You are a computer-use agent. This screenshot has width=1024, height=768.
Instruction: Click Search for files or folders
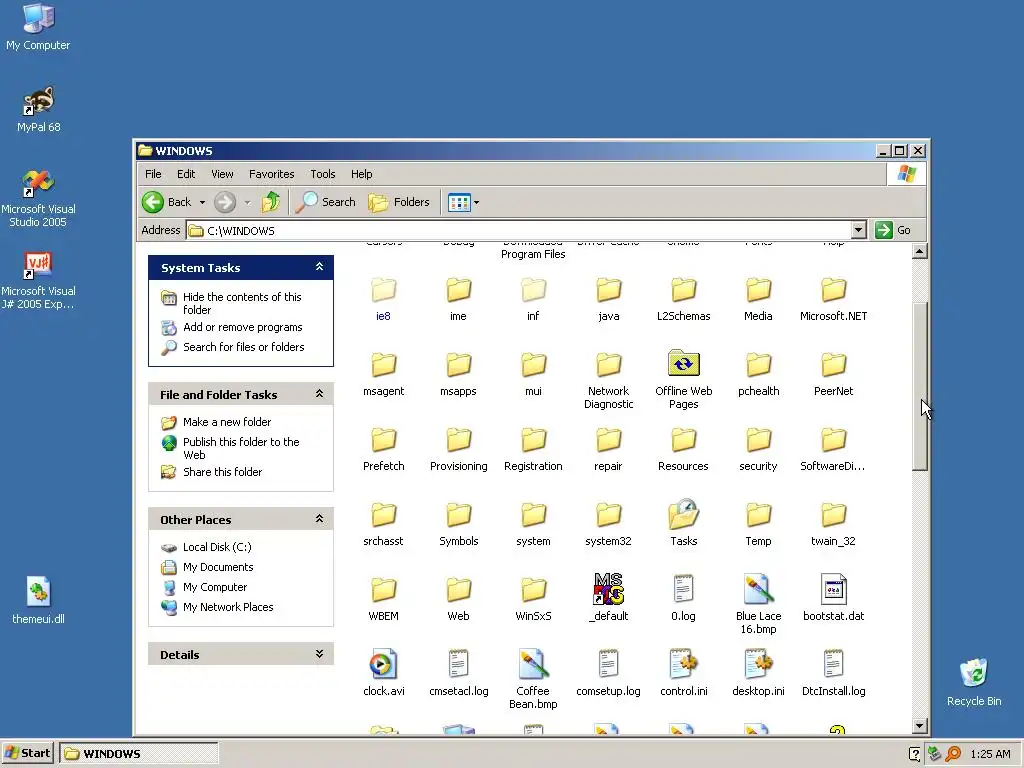pyautogui.click(x=244, y=347)
